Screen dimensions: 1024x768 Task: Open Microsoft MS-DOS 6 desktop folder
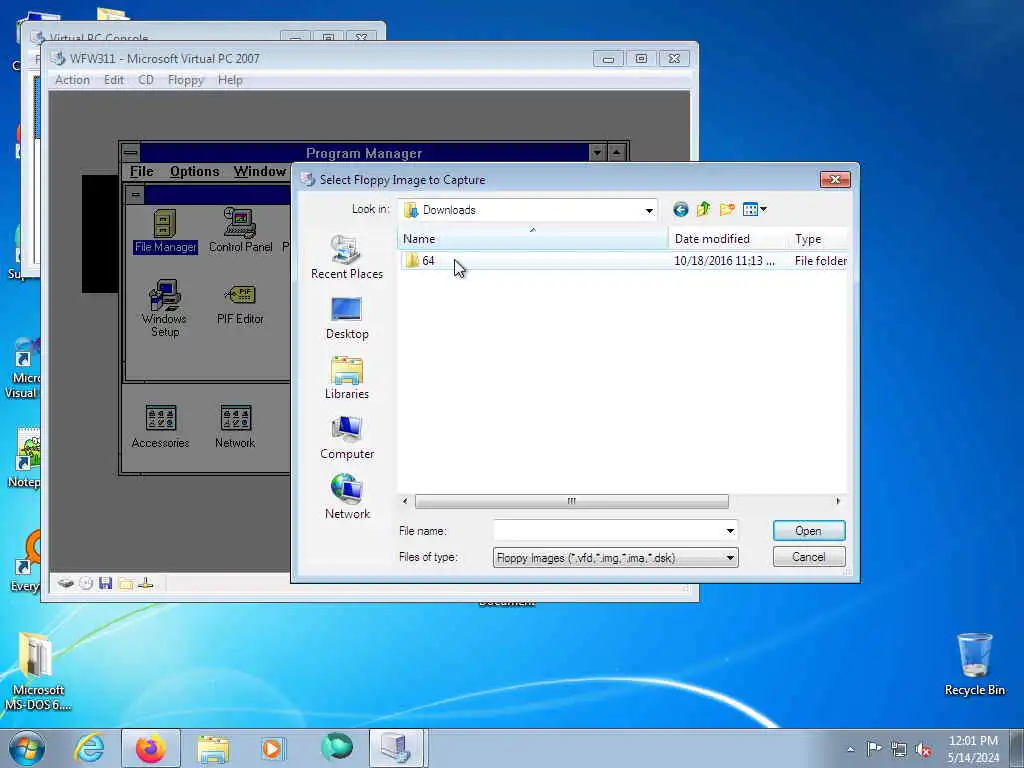point(38,671)
